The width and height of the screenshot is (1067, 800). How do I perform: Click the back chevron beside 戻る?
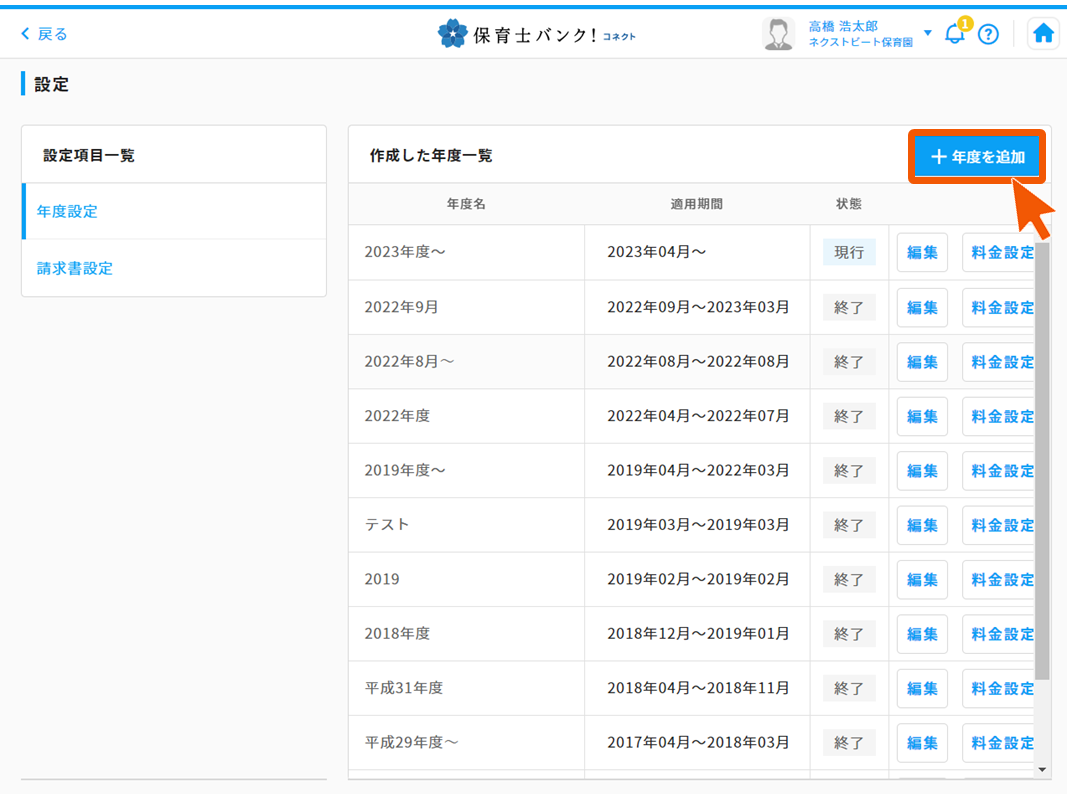[24, 33]
